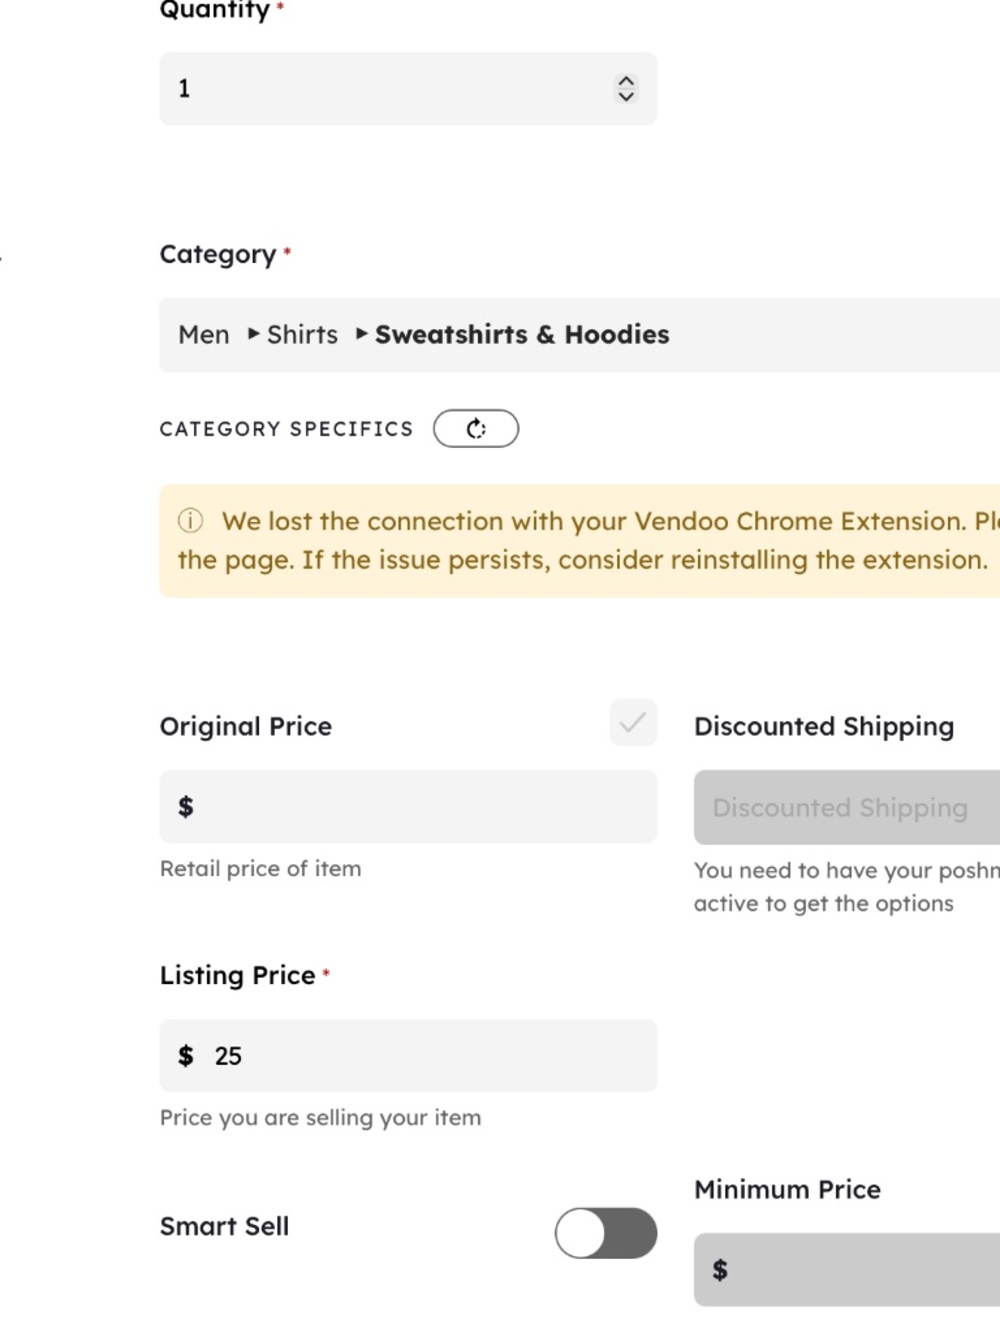Screen dimensions: 1000x1333
Task: Click the dollar icon in Original Price
Action: (186, 806)
